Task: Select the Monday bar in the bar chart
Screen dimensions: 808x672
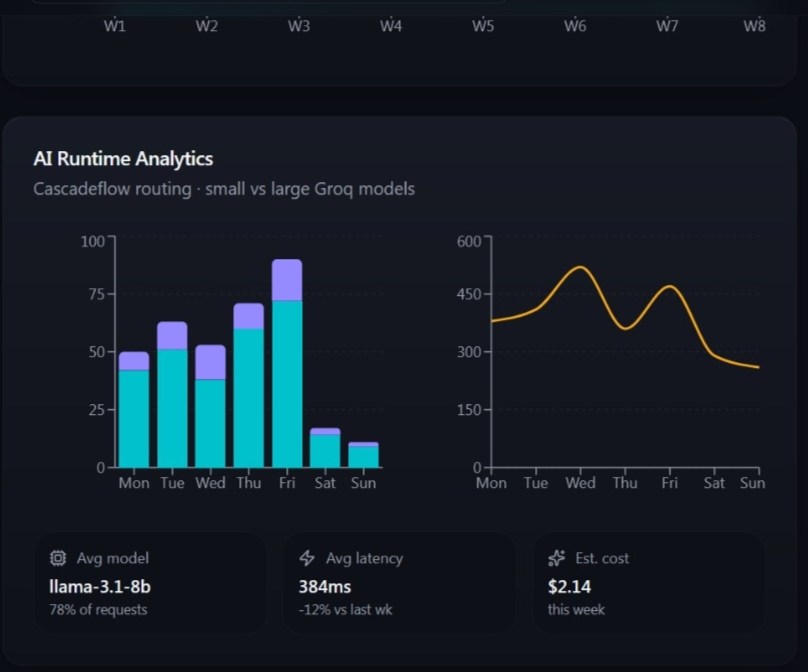Action: (x=134, y=410)
